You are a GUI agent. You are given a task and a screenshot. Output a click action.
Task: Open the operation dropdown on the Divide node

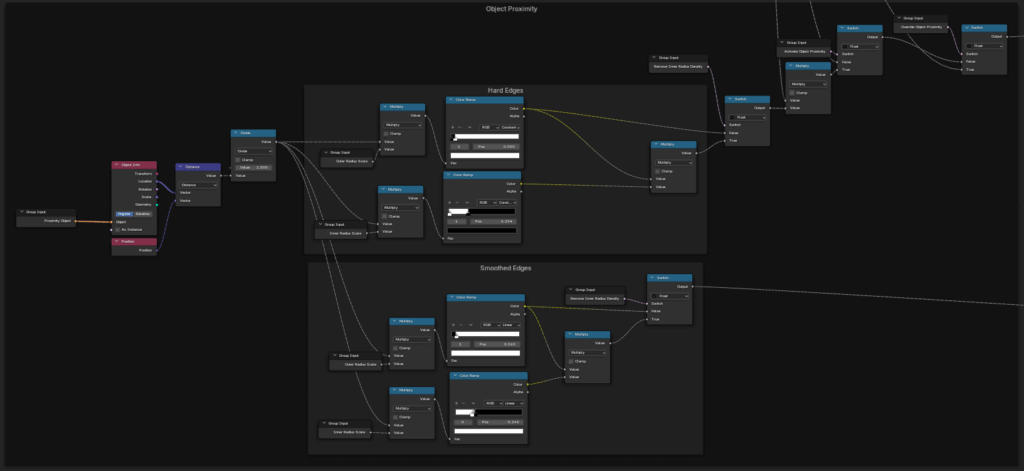coord(253,151)
